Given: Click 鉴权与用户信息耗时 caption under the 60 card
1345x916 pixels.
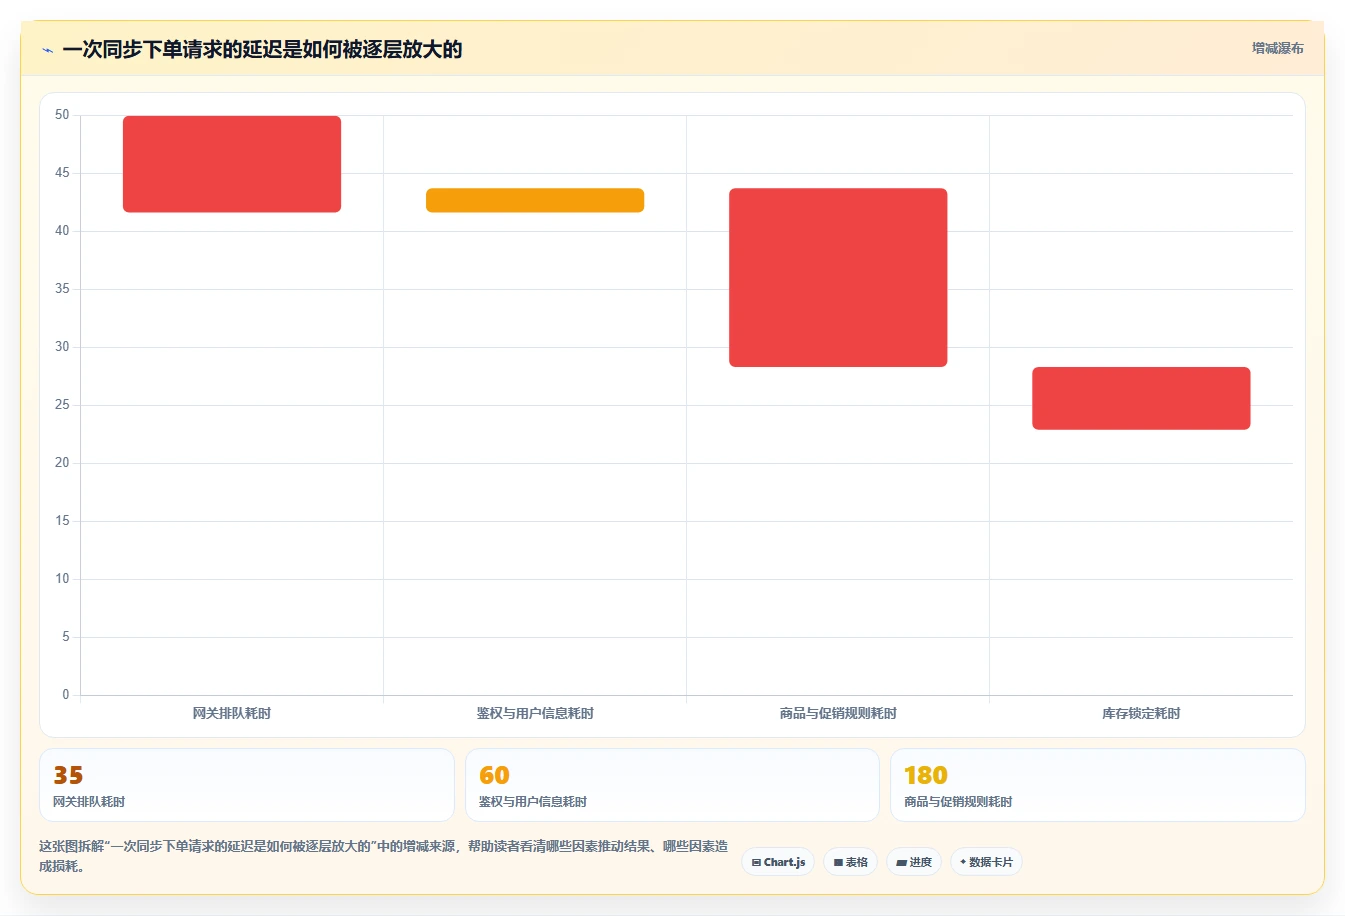Looking at the screenshot, I should coord(533,802).
